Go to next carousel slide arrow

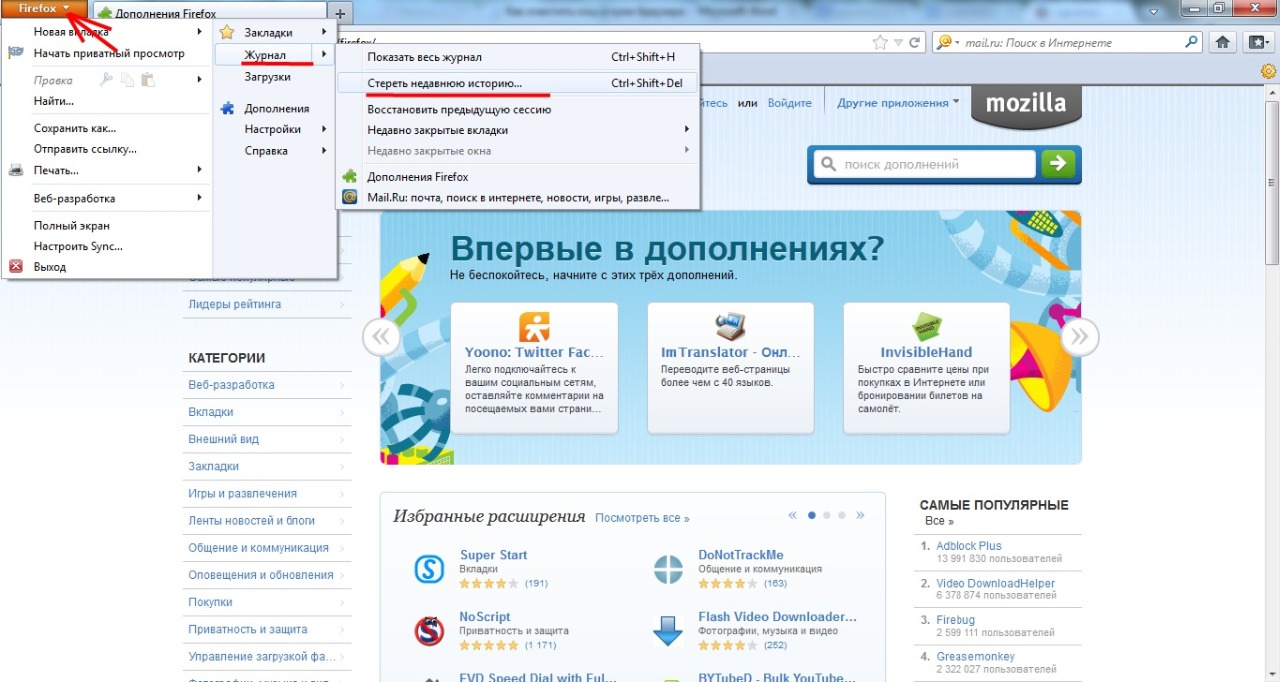point(1079,338)
